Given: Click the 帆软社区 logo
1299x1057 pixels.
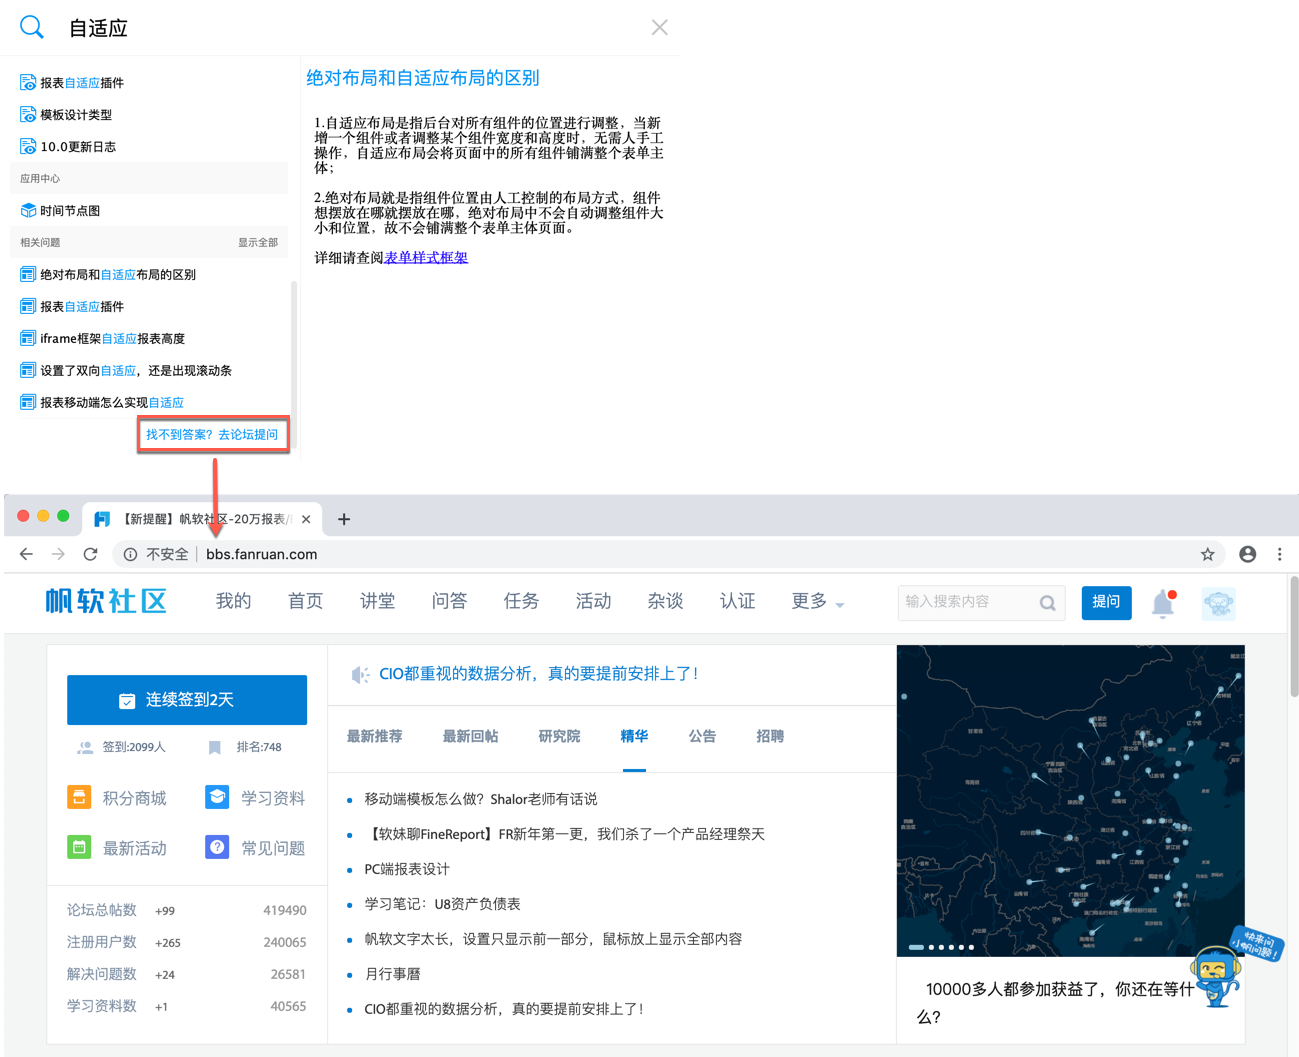Looking at the screenshot, I should pyautogui.click(x=106, y=601).
